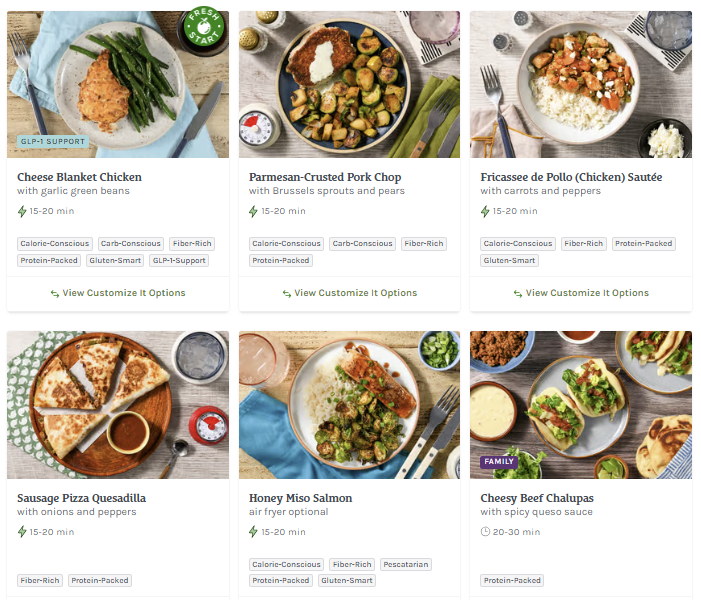Select the GLP-1-Support tag under Cheese Blanket Chicken
Viewport: 701px width, 600px height.
point(178,260)
